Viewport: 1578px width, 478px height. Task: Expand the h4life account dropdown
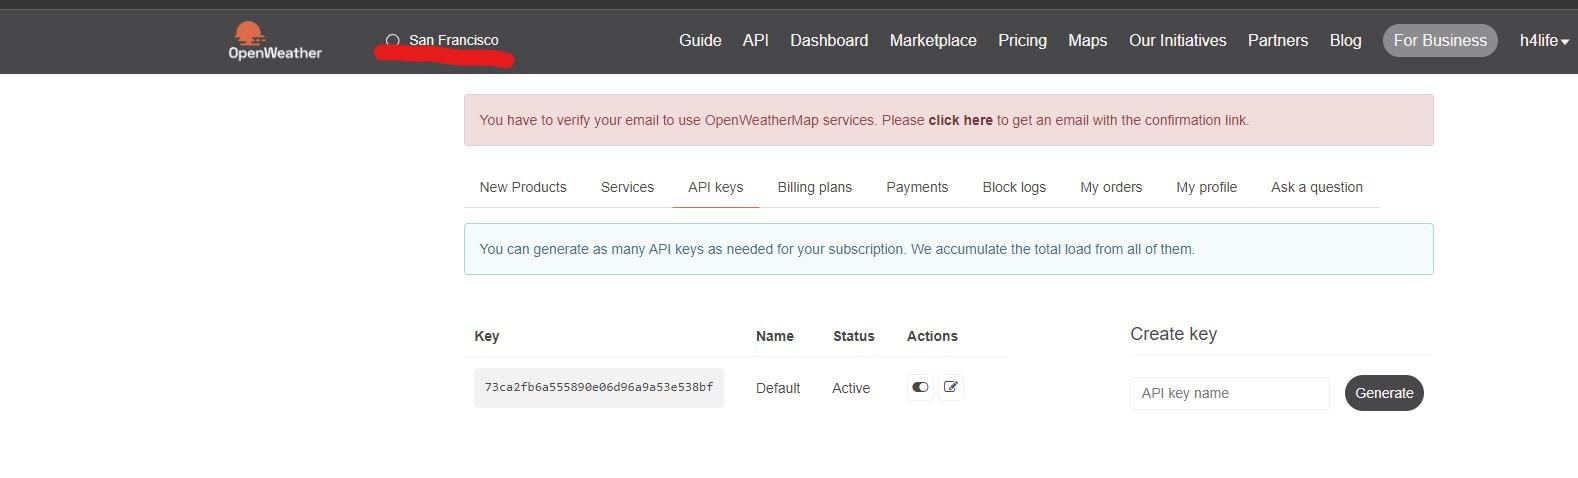pyautogui.click(x=1543, y=41)
